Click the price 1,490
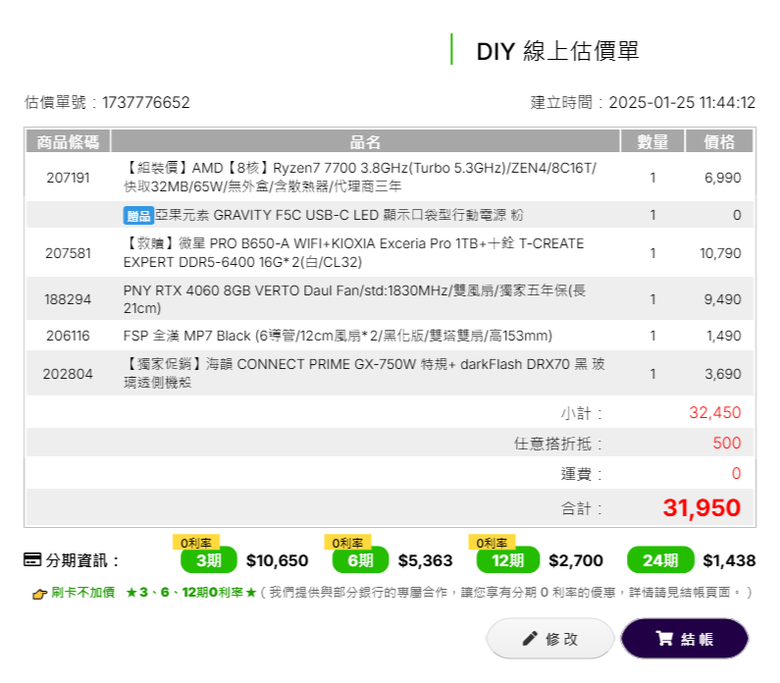This screenshot has height=683, width=780. (x=724, y=336)
